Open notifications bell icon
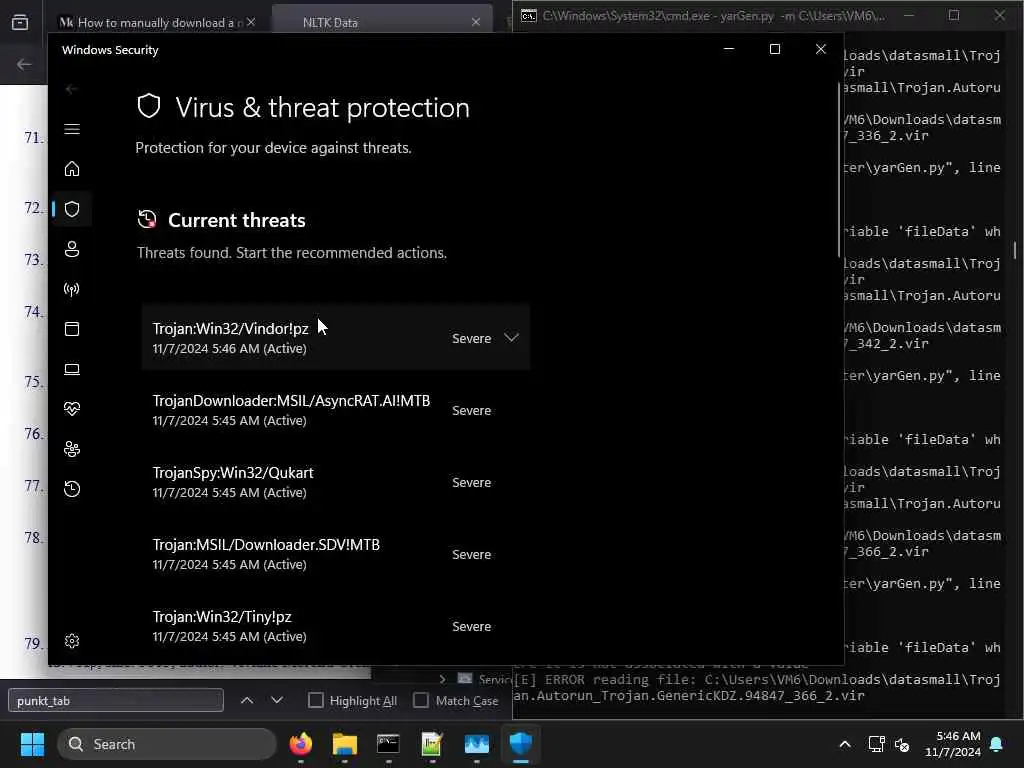Image resolution: width=1024 pixels, height=768 pixels. [x=997, y=744]
